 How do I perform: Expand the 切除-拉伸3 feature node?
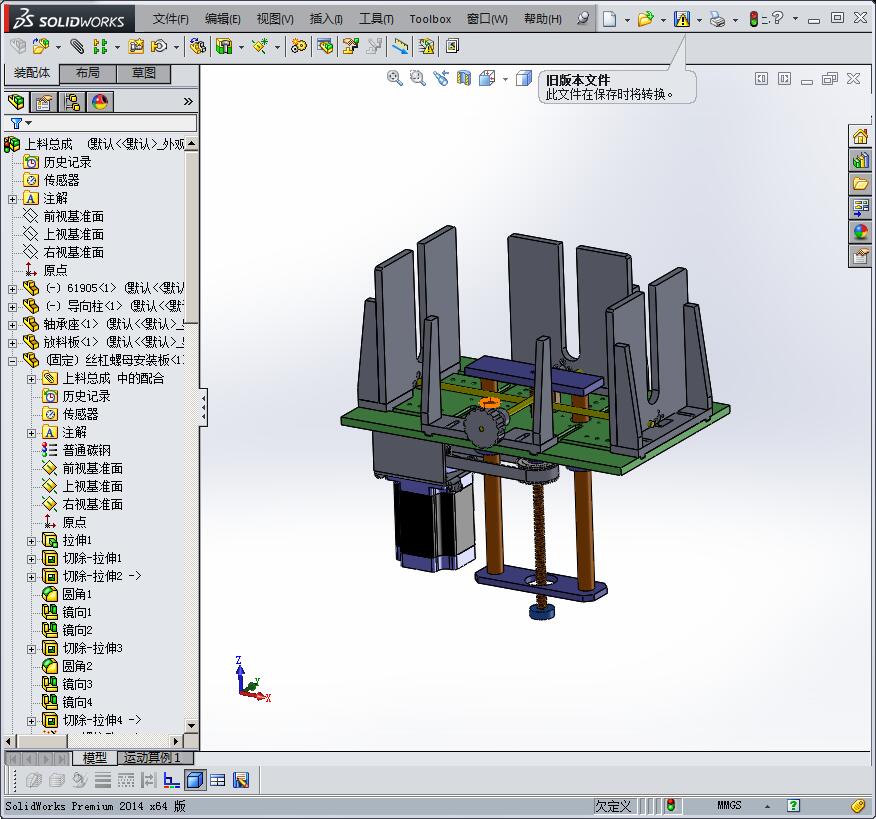click(31, 649)
